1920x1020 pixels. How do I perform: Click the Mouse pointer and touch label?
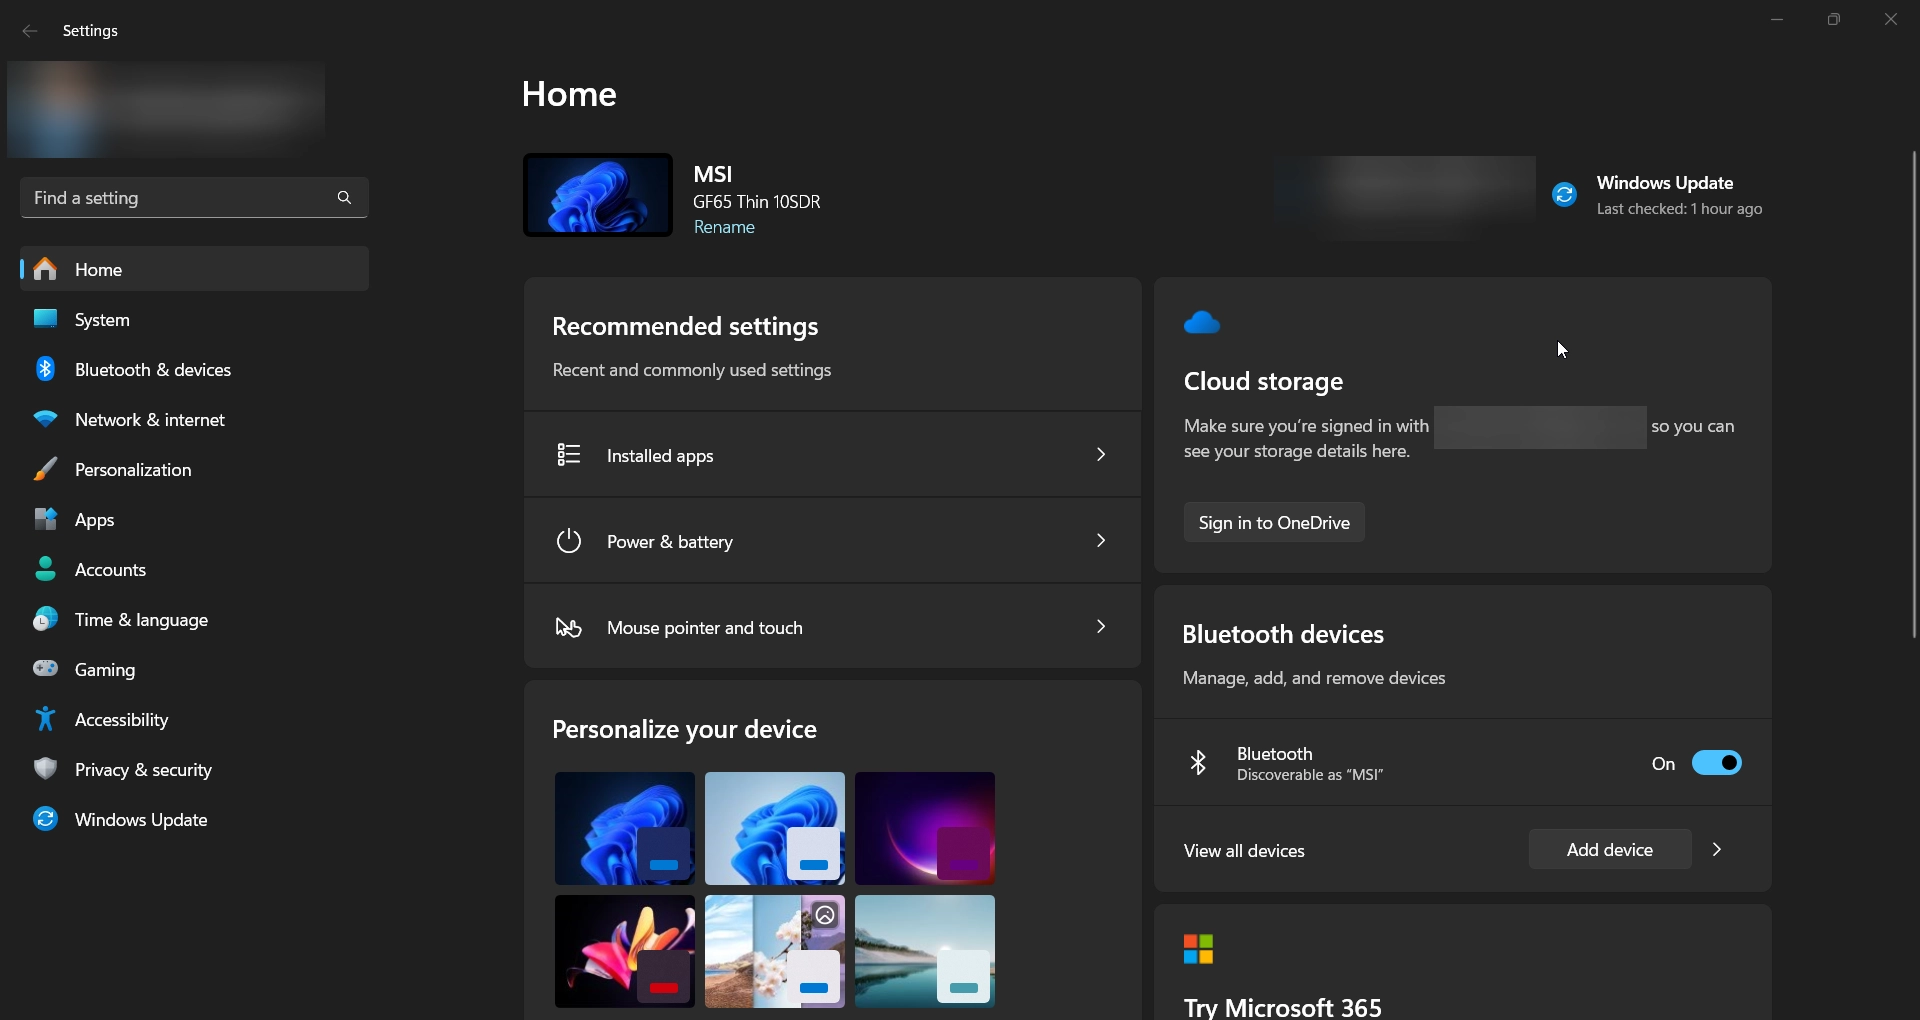click(x=705, y=628)
